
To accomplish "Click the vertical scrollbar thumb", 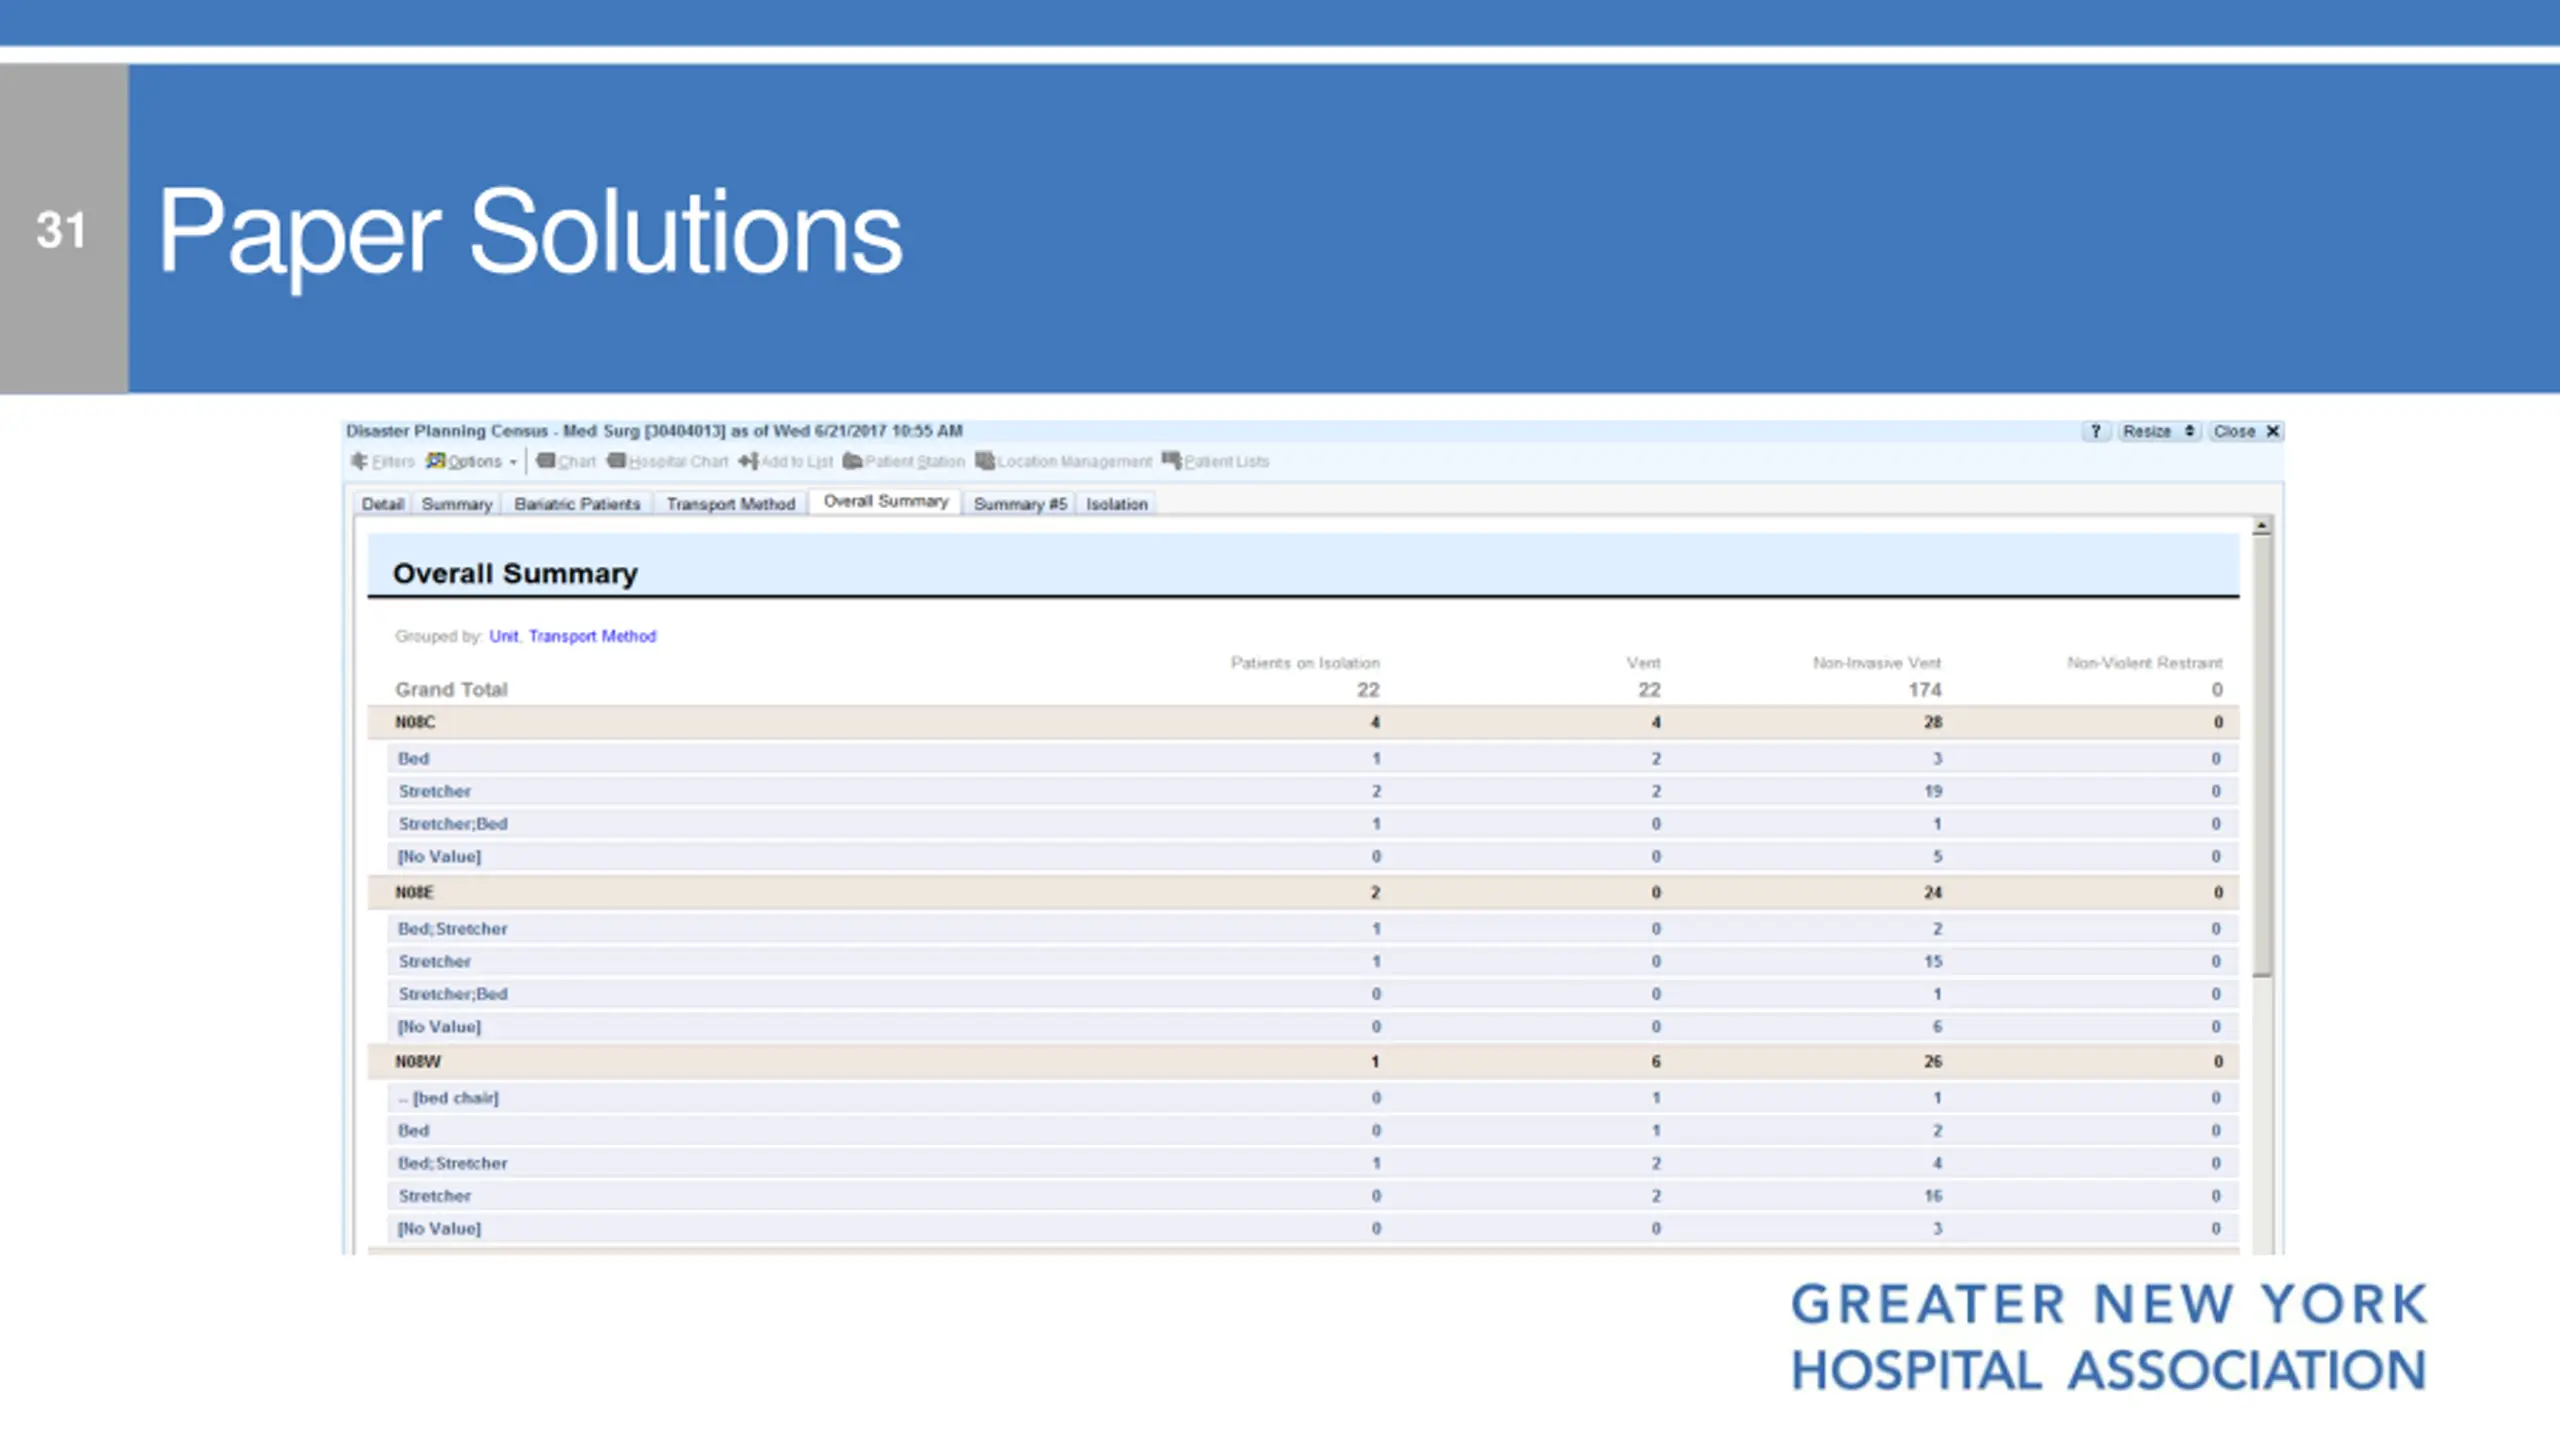I will point(2261,755).
